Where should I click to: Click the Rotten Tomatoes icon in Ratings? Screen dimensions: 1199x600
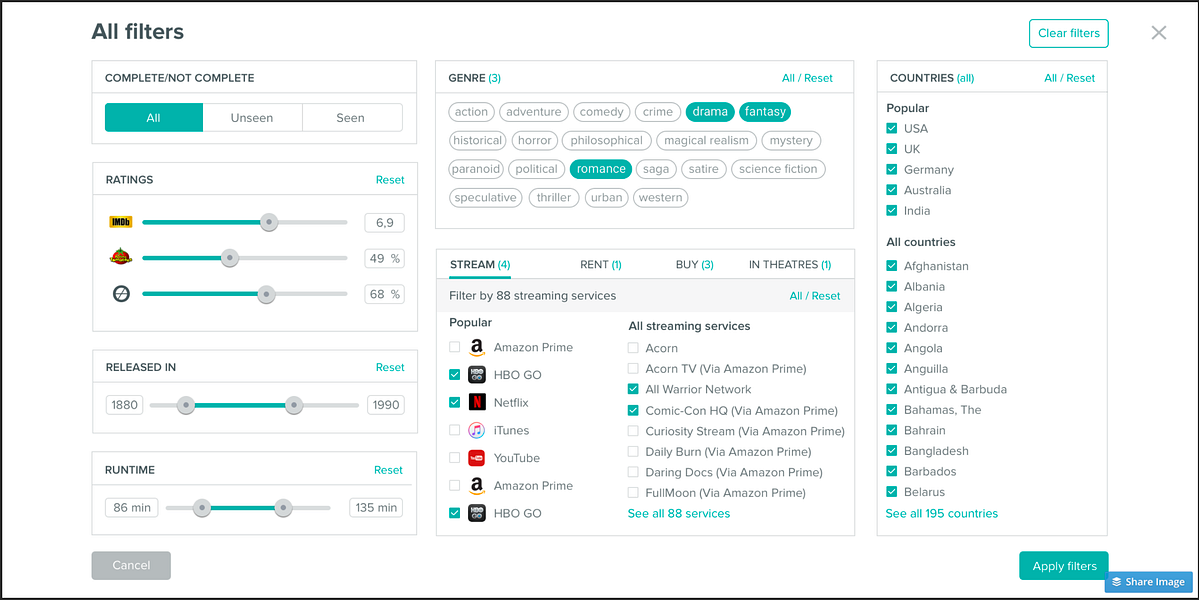click(121, 258)
